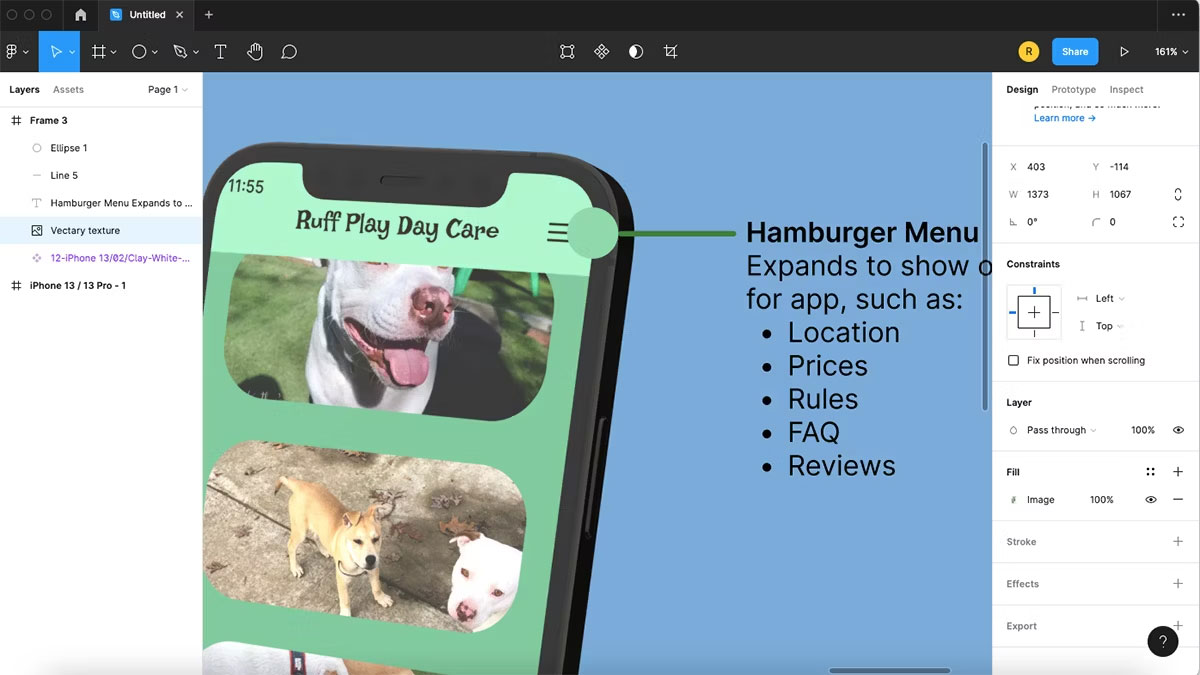1200x675 pixels.
Task: Click the Share button
Action: click(1075, 52)
